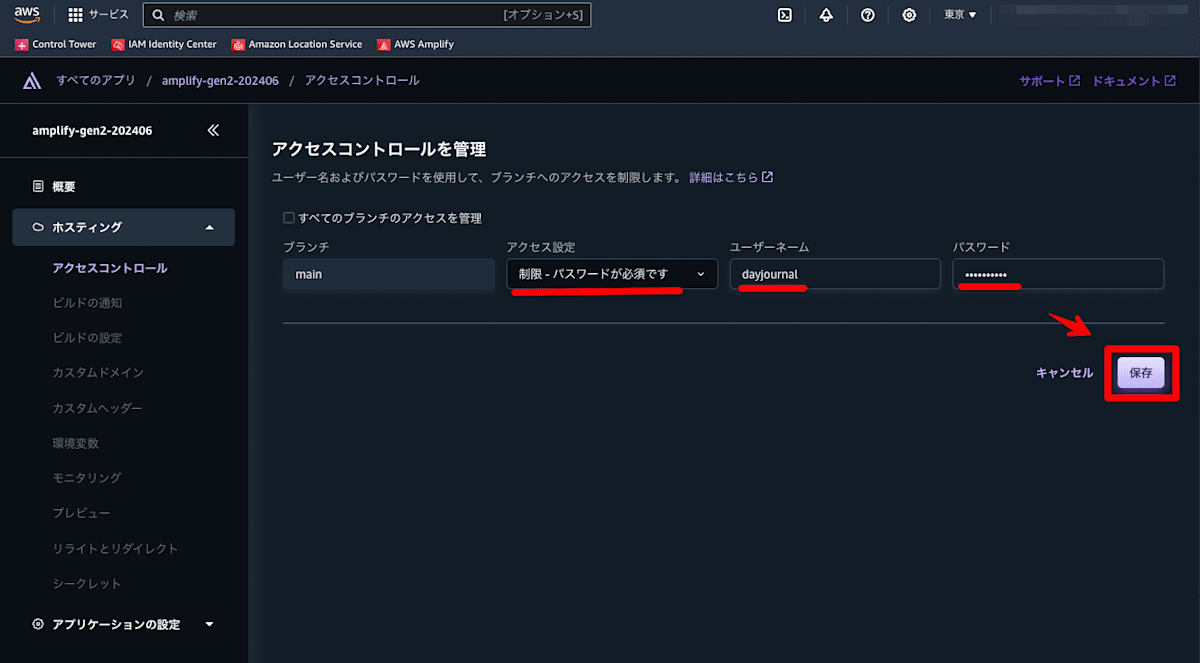Image resolution: width=1200 pixels, height=663 pixels.
Task: Open リライトとリダイレクト page
Action: coord(115,548)
